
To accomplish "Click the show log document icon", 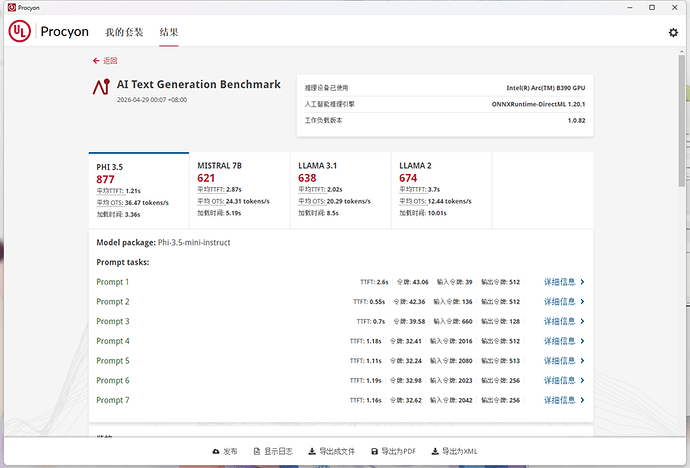I will click(x=257, y=451).
